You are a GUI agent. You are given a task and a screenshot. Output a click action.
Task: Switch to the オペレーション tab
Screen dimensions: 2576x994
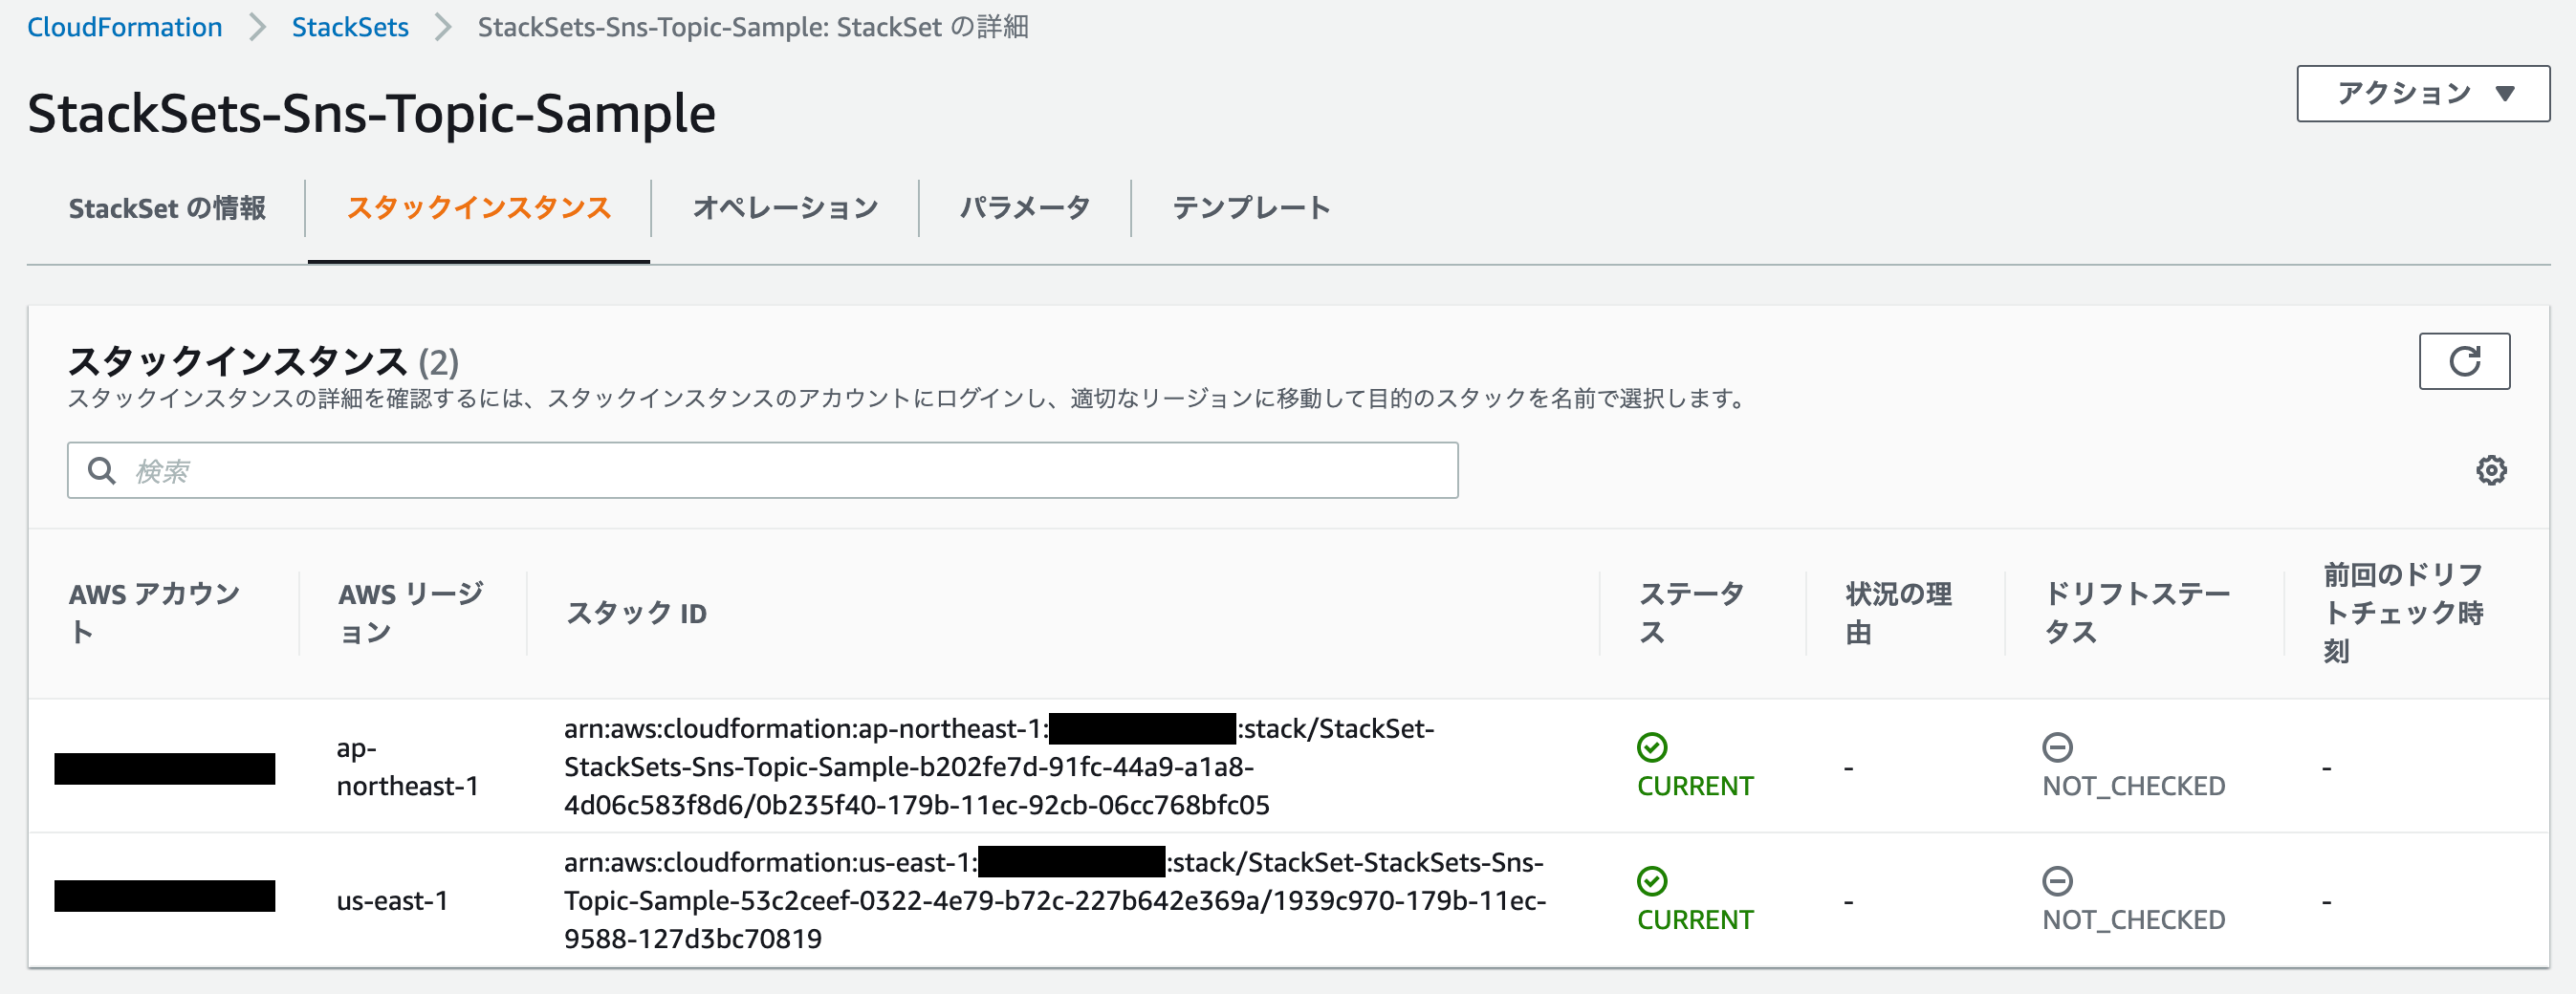click(786, 208)
